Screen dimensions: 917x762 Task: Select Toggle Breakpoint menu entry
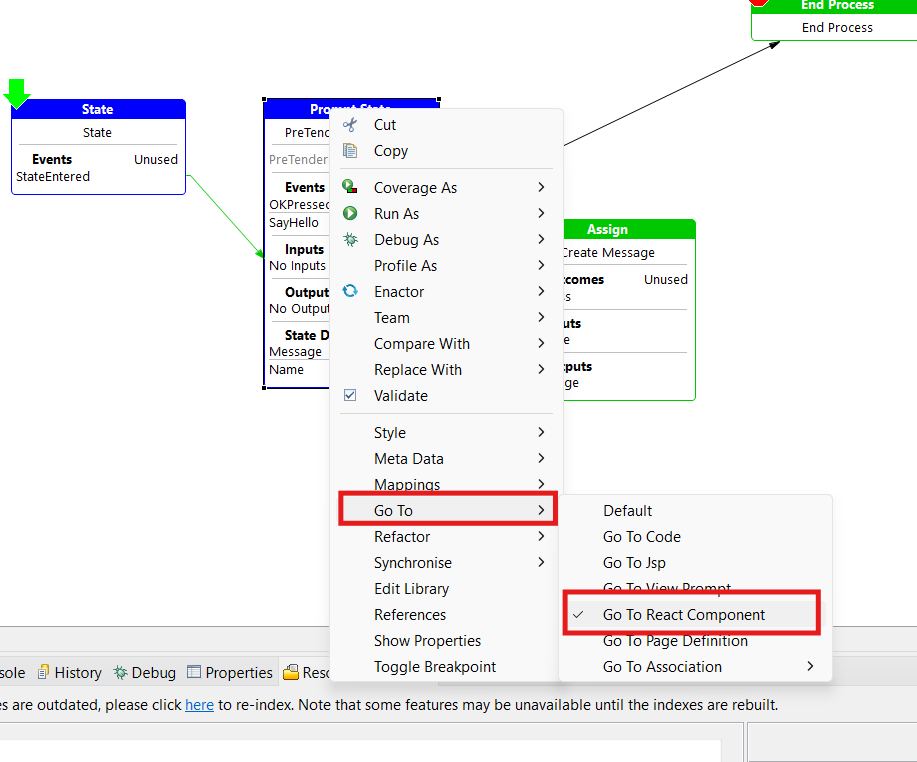pos(446,667)
